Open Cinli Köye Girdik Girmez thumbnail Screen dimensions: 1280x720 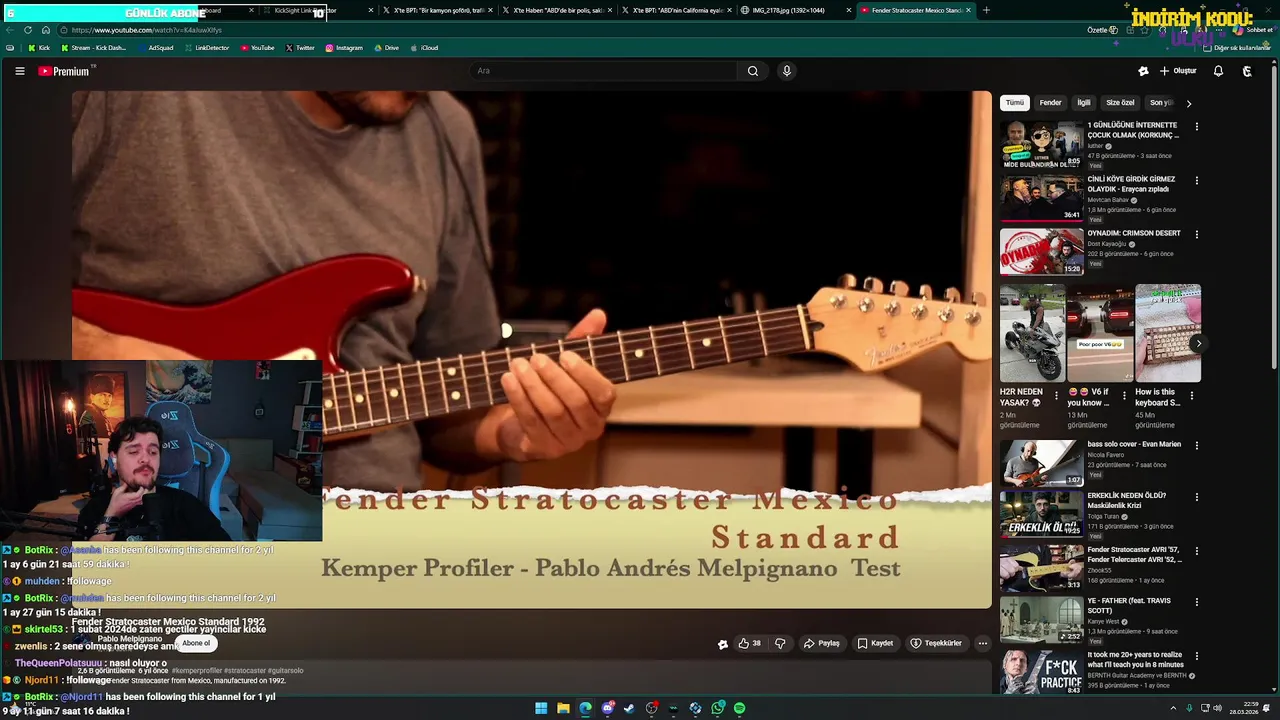point(1041,198)
